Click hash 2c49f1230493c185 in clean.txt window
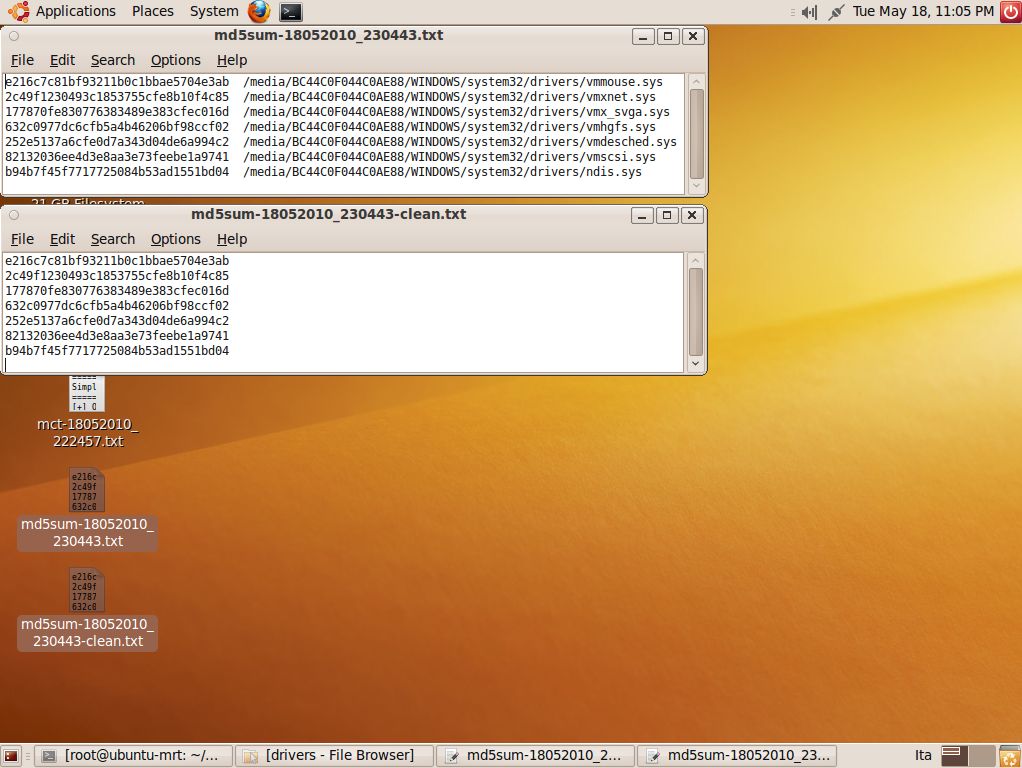1022x768 pixels. click(117, 276)
